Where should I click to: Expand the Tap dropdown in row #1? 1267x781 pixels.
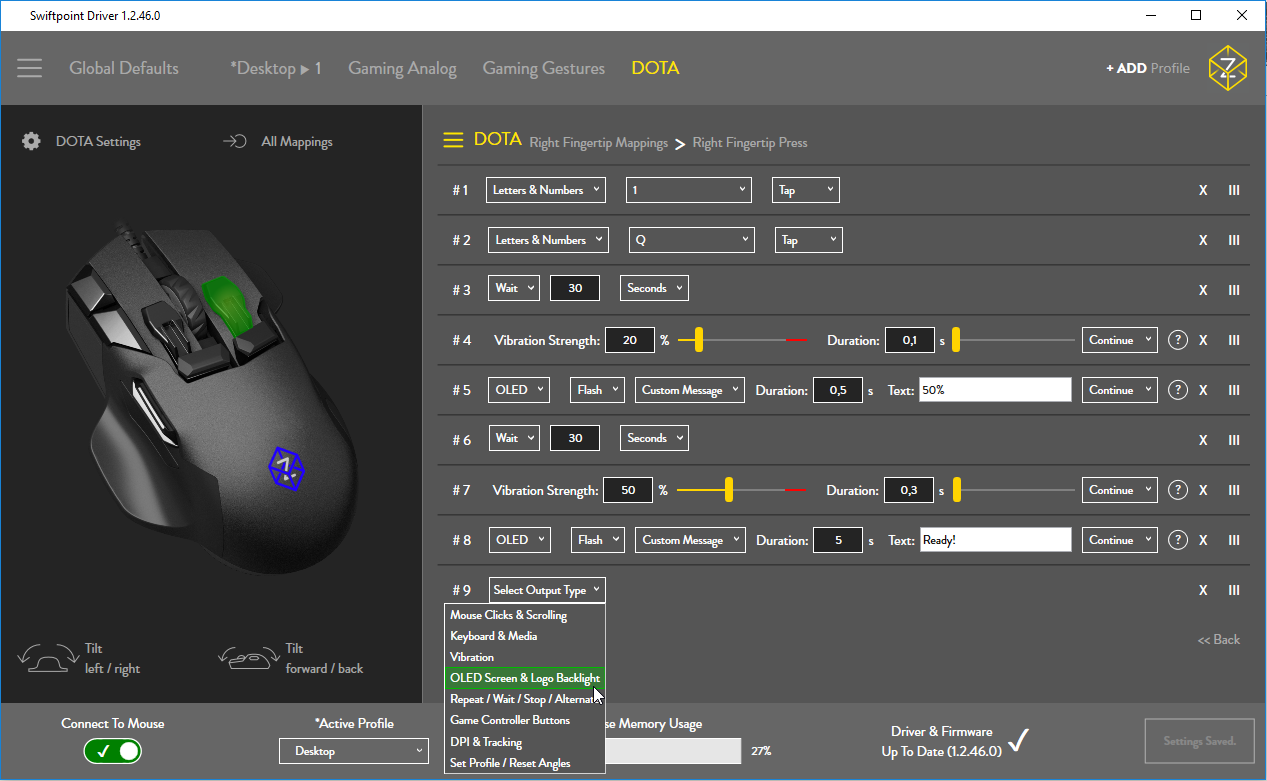click(805, 190)
